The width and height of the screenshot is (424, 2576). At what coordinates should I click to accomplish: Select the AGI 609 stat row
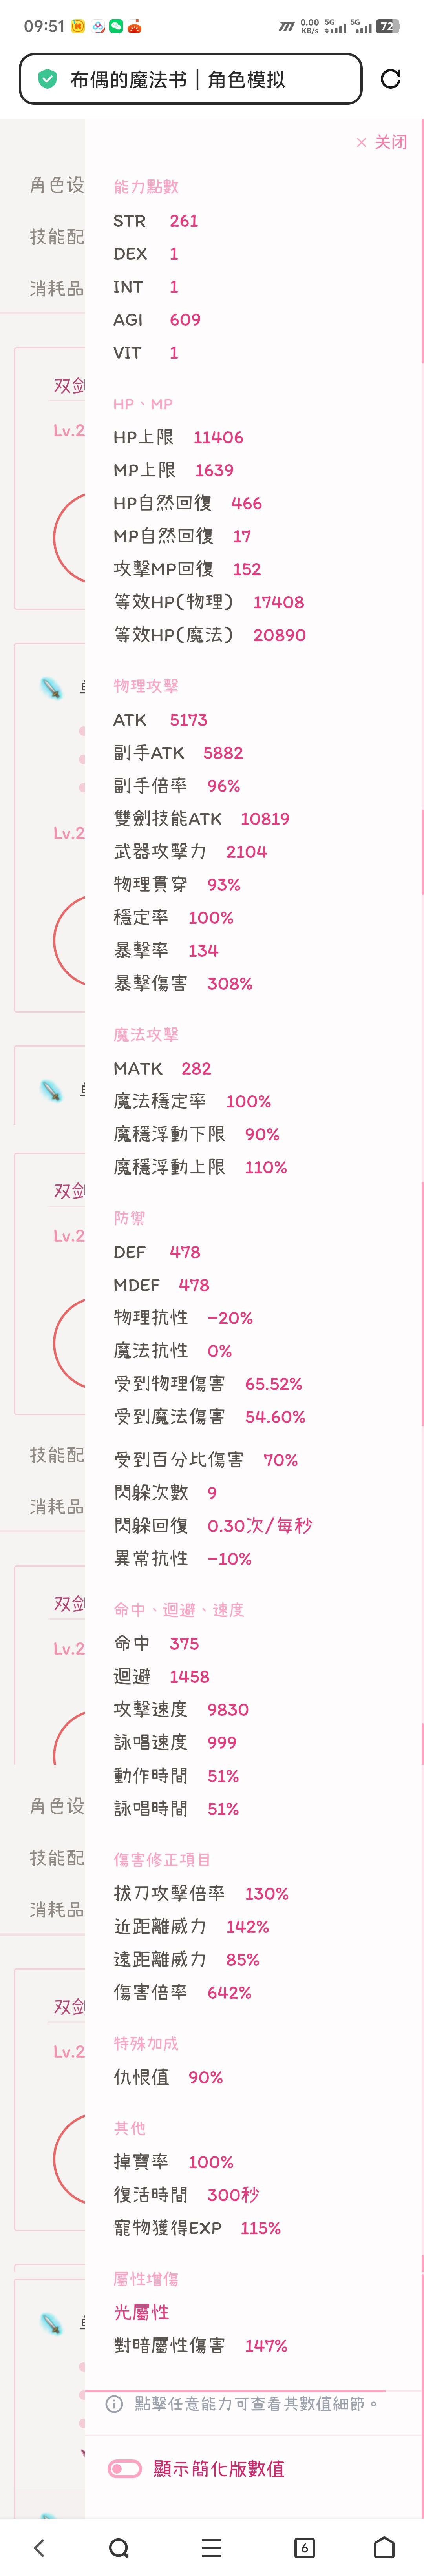coord(157,319)
